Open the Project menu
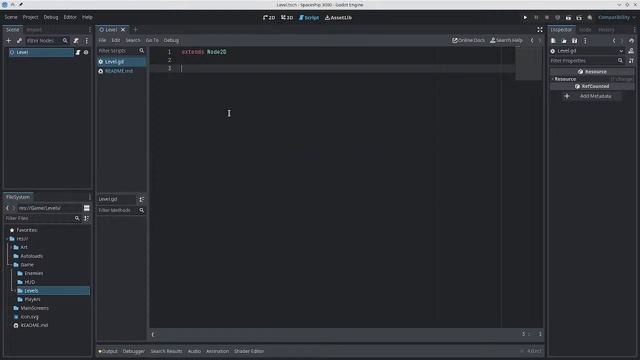 click(x=30, y=17)
